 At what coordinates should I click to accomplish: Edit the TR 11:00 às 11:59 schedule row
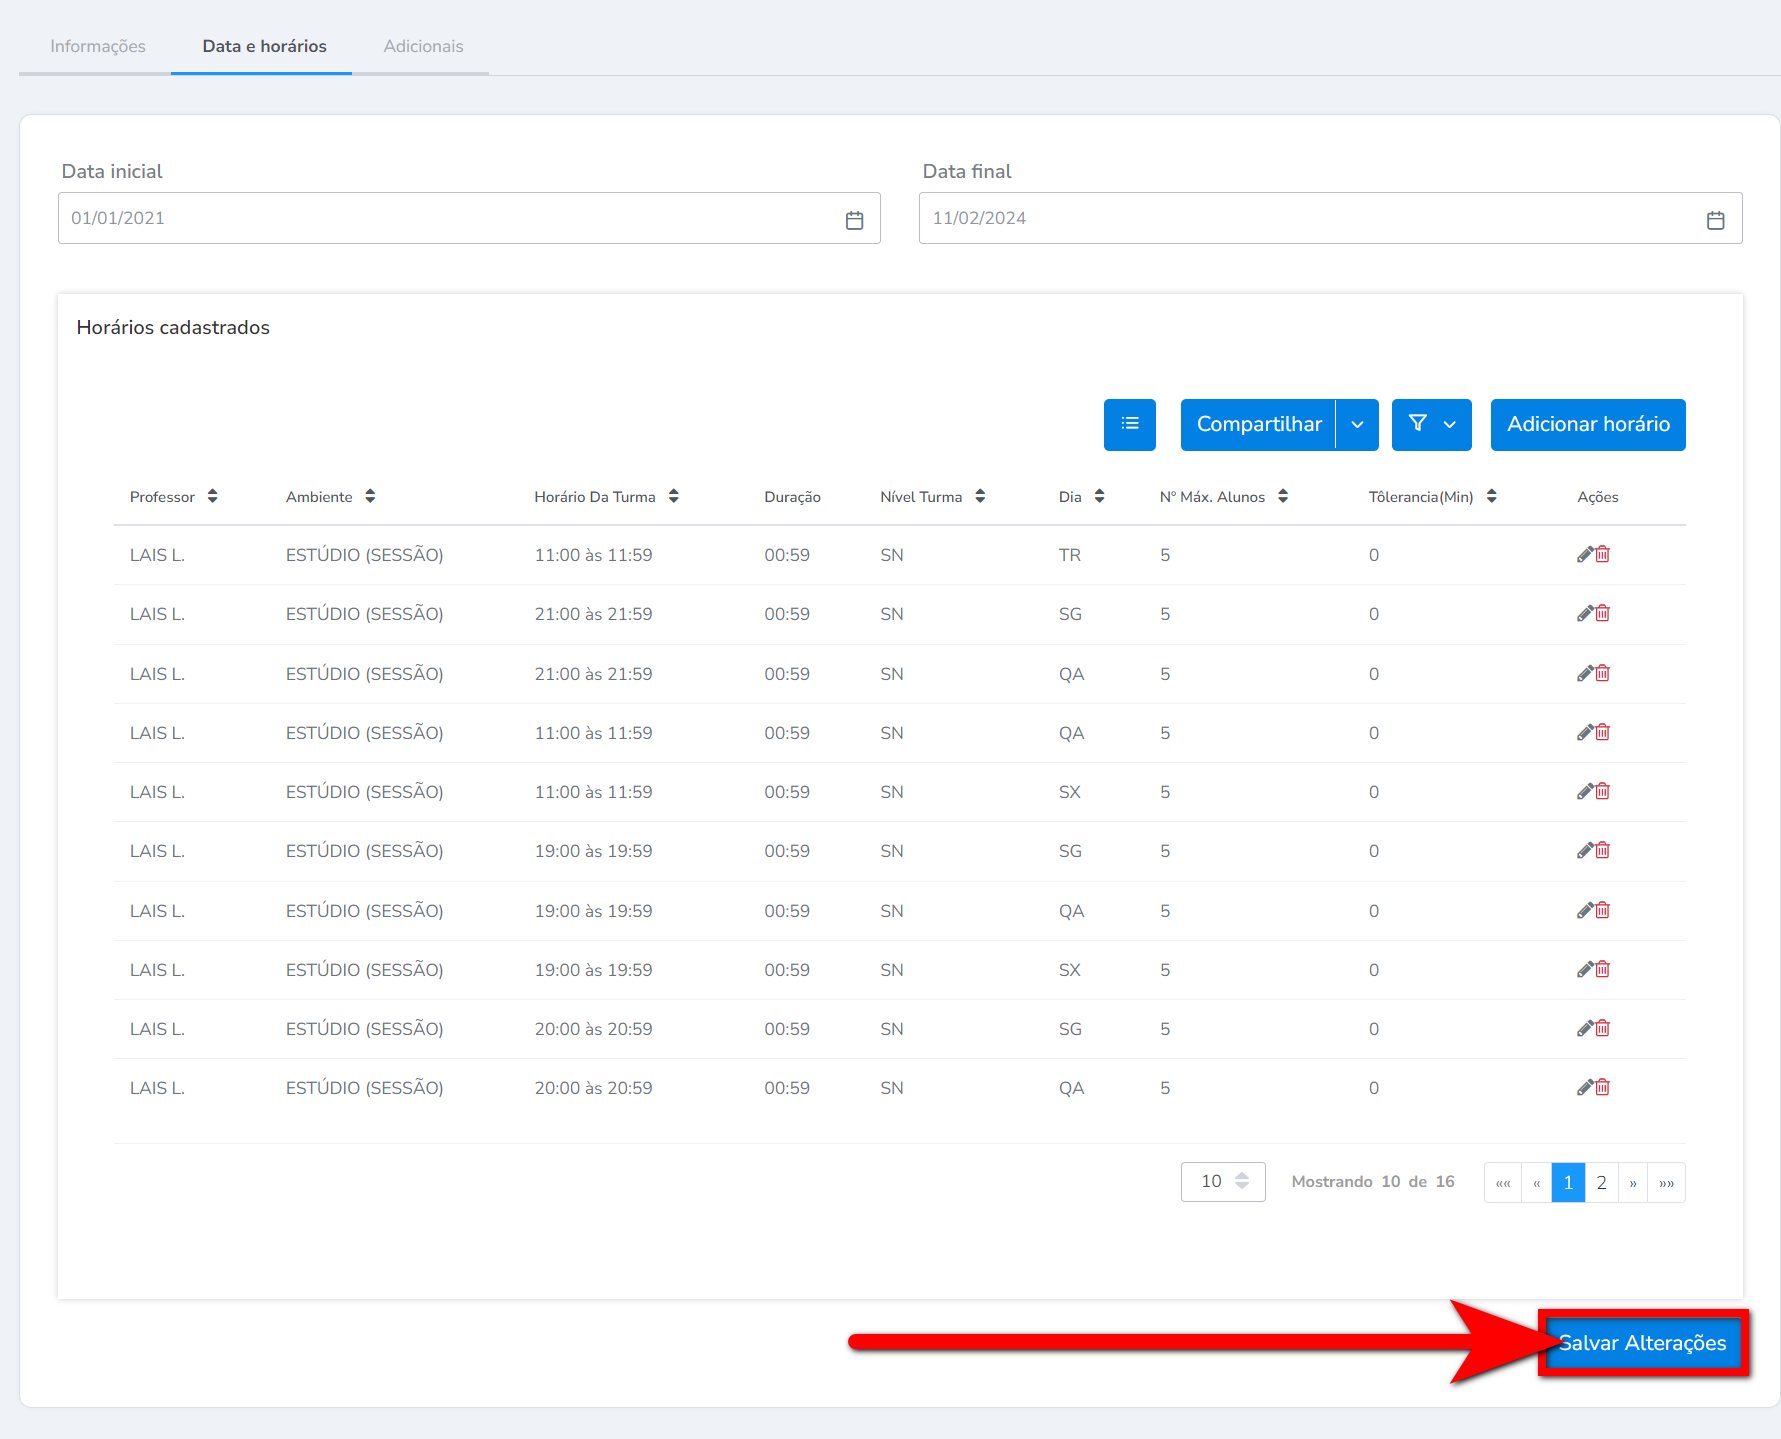coord(1585,554)
